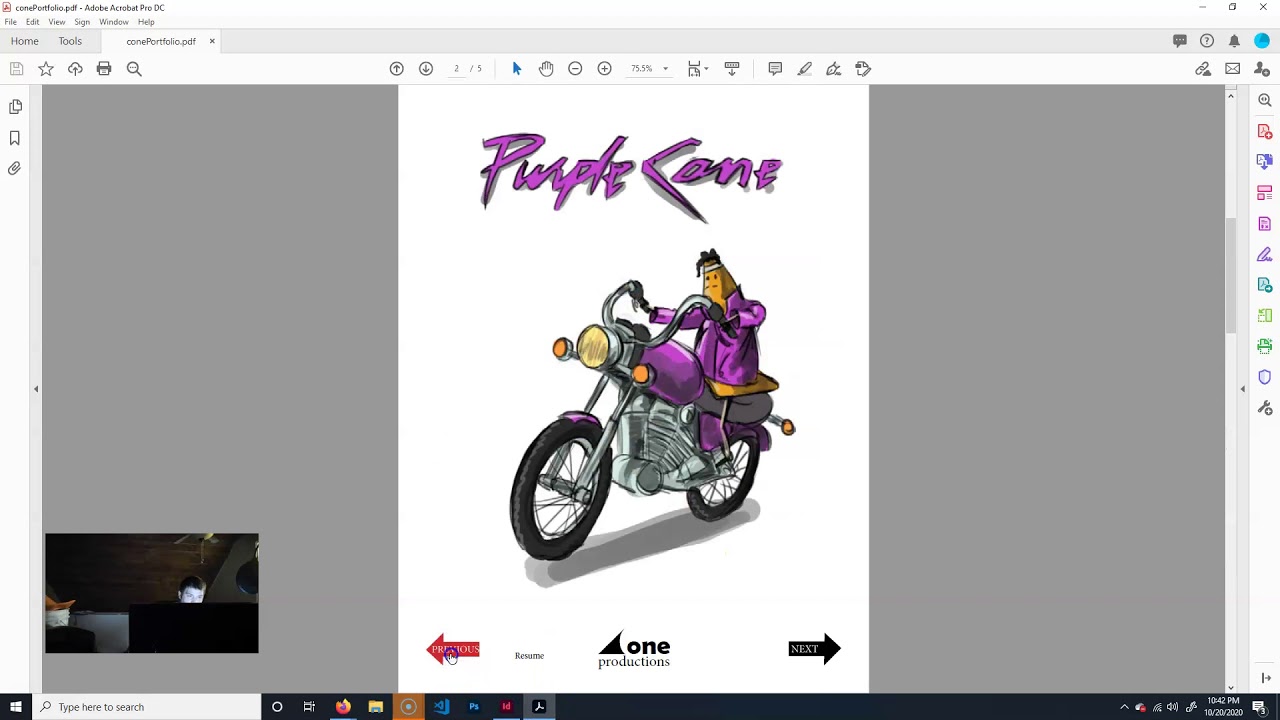Click the black NEXT arrow button
The width and height of the screenshot is (1280, 720).
point(814,649)
